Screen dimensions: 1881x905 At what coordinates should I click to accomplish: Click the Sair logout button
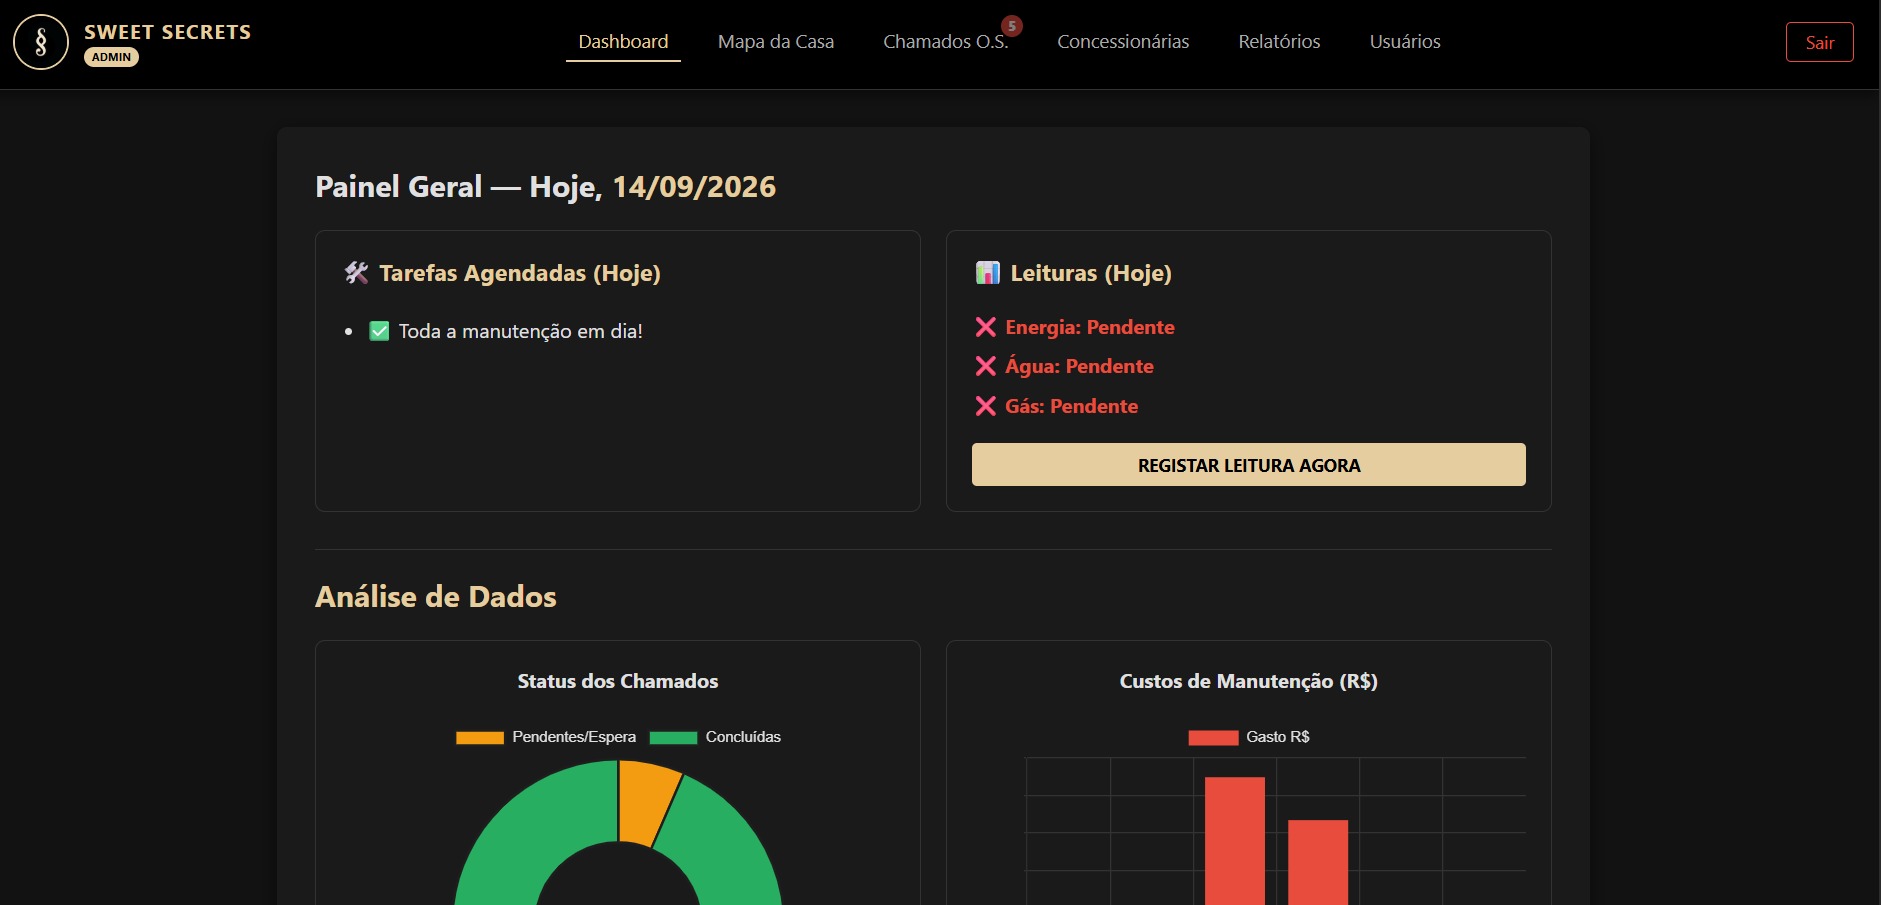(1819, 42)
